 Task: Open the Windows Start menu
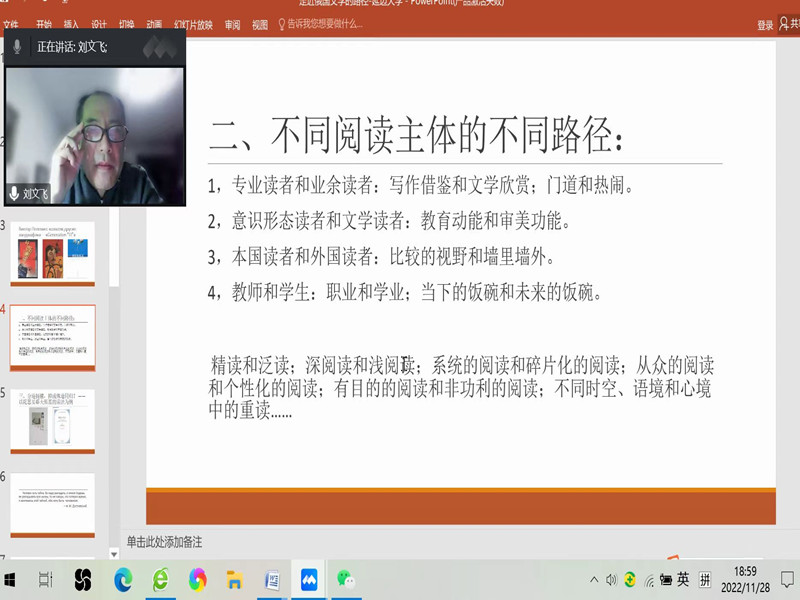pos(11,579)
